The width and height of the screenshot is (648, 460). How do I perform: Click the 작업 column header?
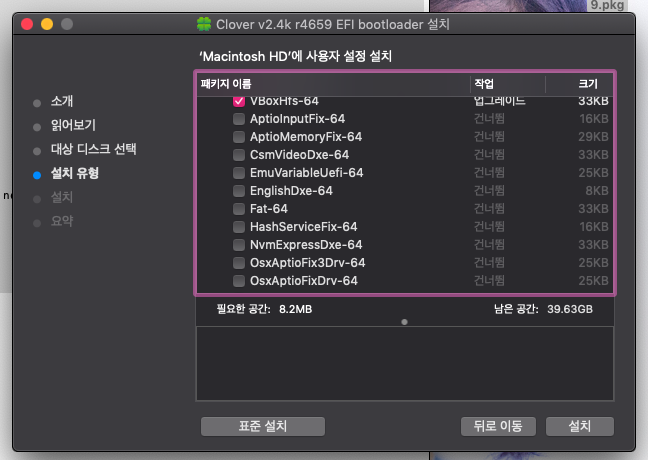point(508,84)
